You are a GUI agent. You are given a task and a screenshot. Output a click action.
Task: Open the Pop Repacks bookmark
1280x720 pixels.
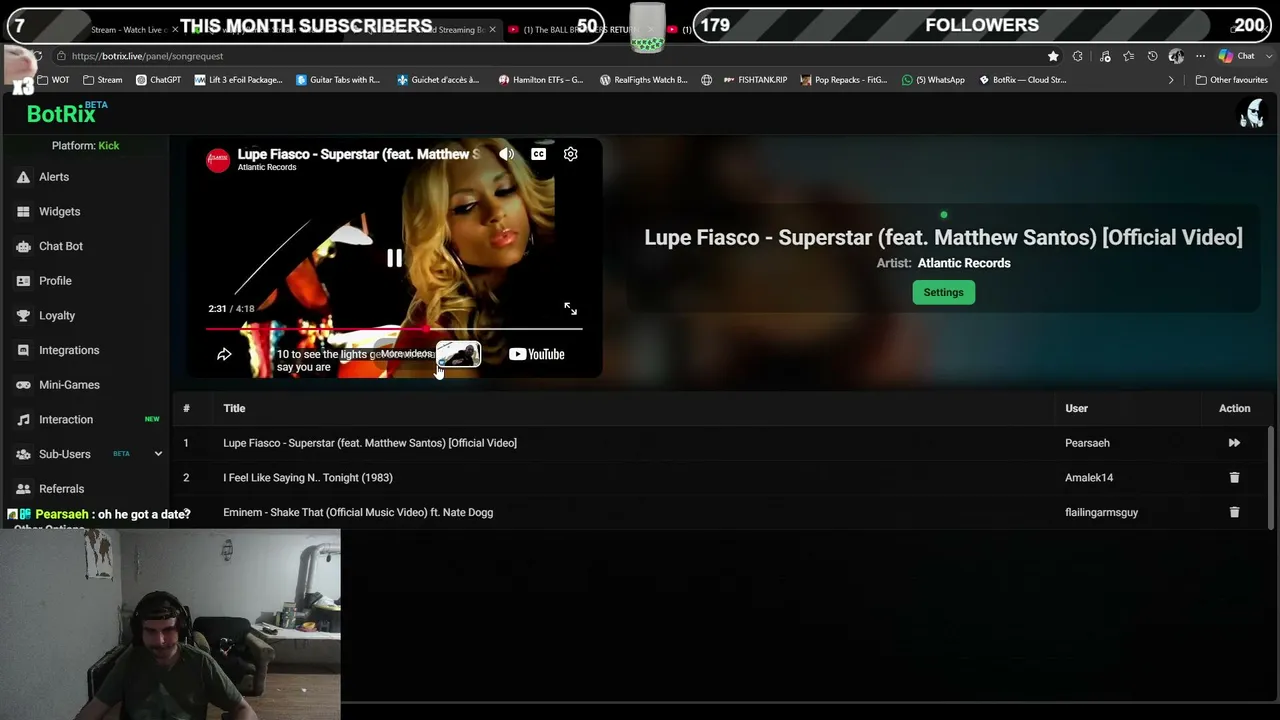844,80
